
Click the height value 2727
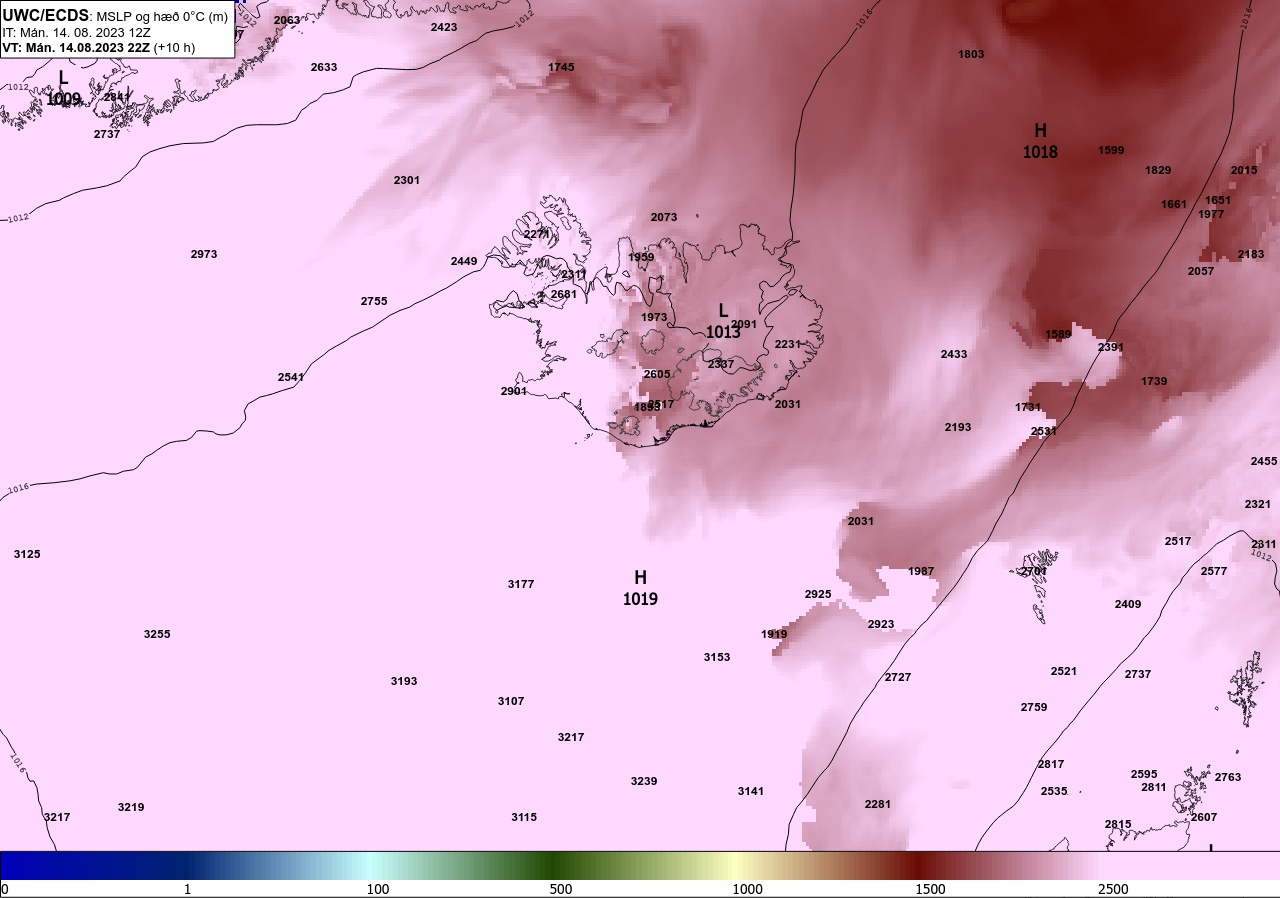tap(898, 677)
